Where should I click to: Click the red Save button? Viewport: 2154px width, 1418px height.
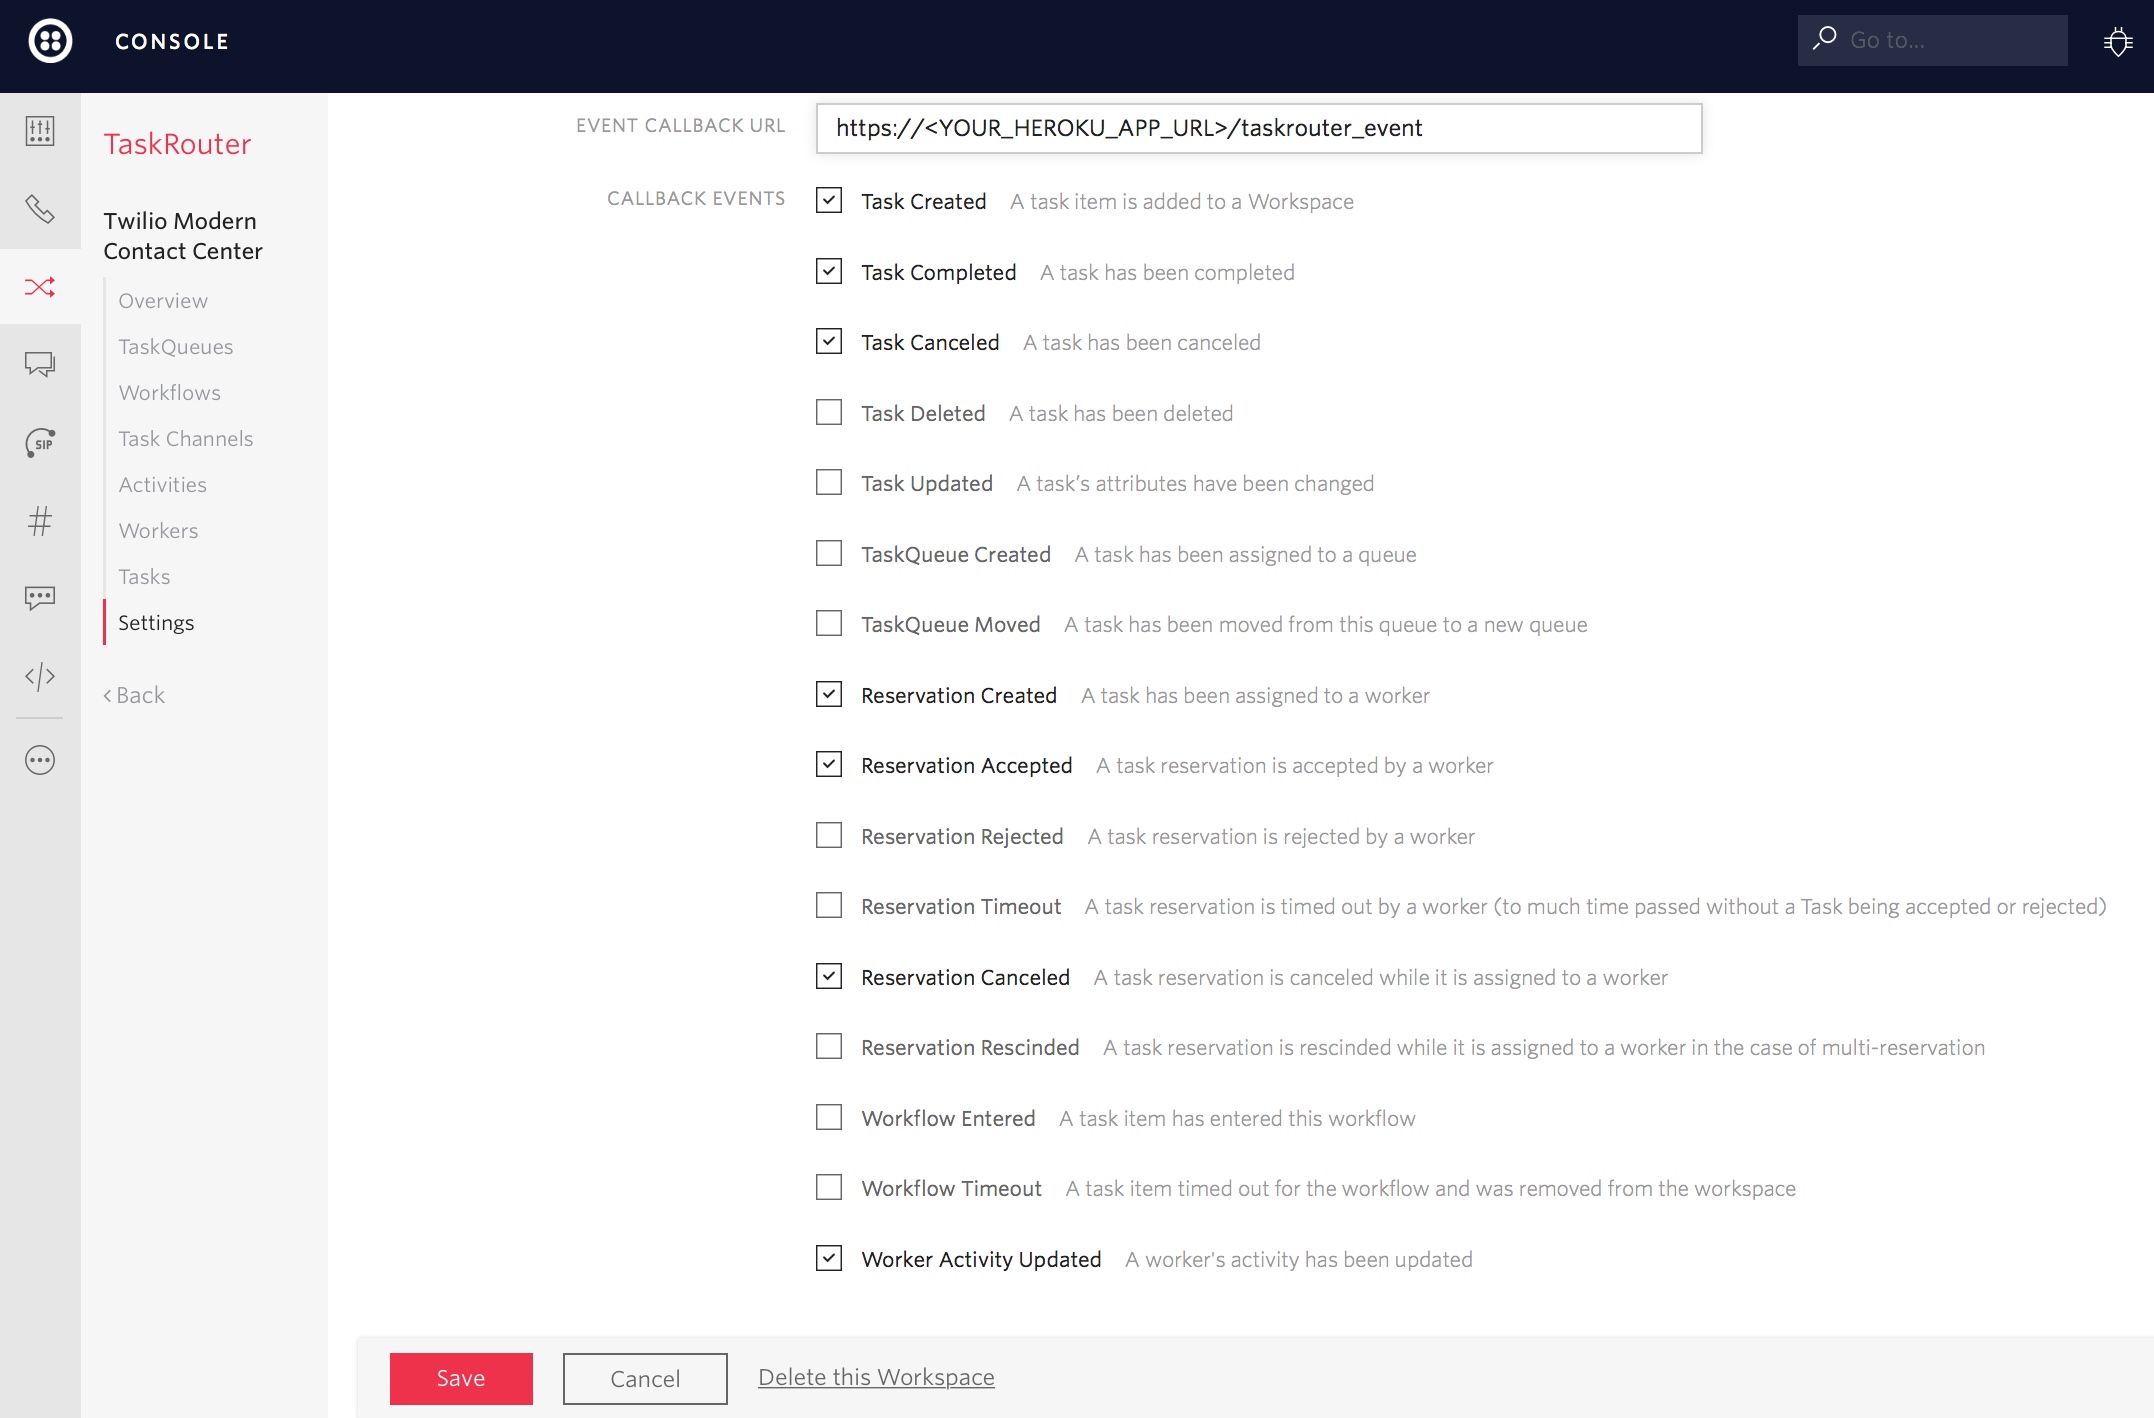coord(461,1378)
